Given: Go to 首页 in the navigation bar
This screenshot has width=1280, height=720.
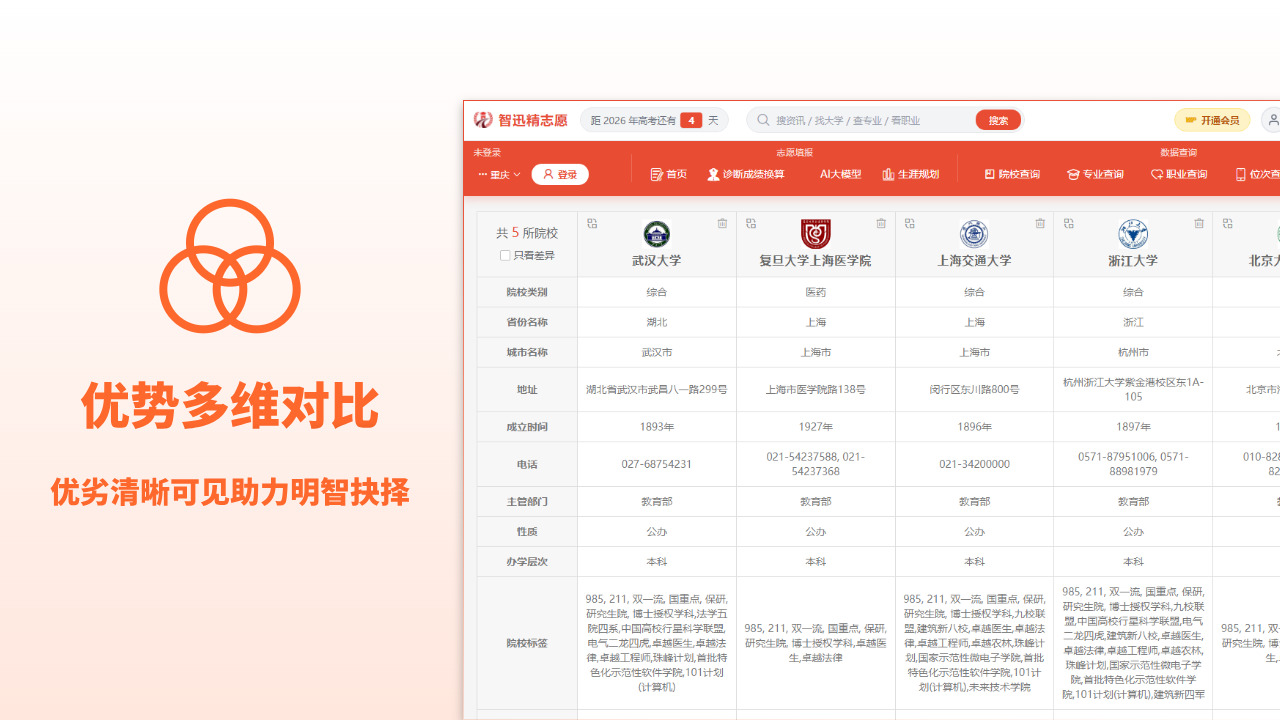Looking at the screenshot, I should pyautogui.click(x=669, y=174).
